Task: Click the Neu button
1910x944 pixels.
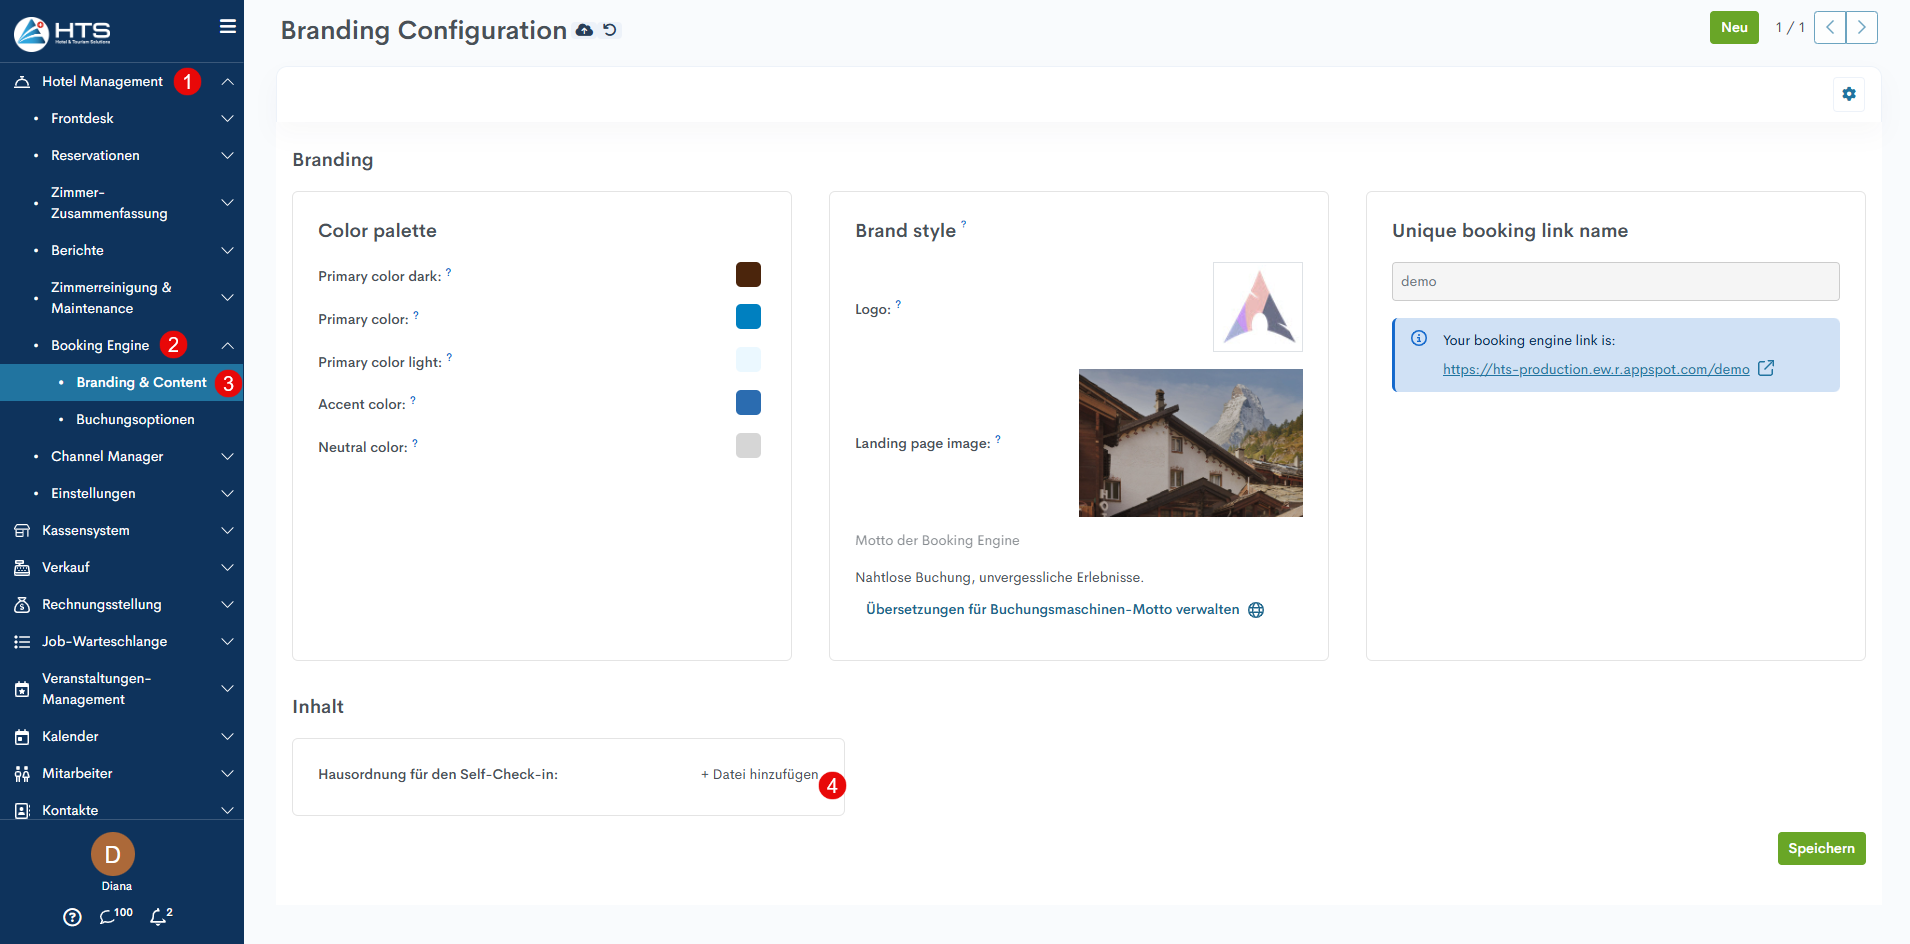Action: [1733, 28]
